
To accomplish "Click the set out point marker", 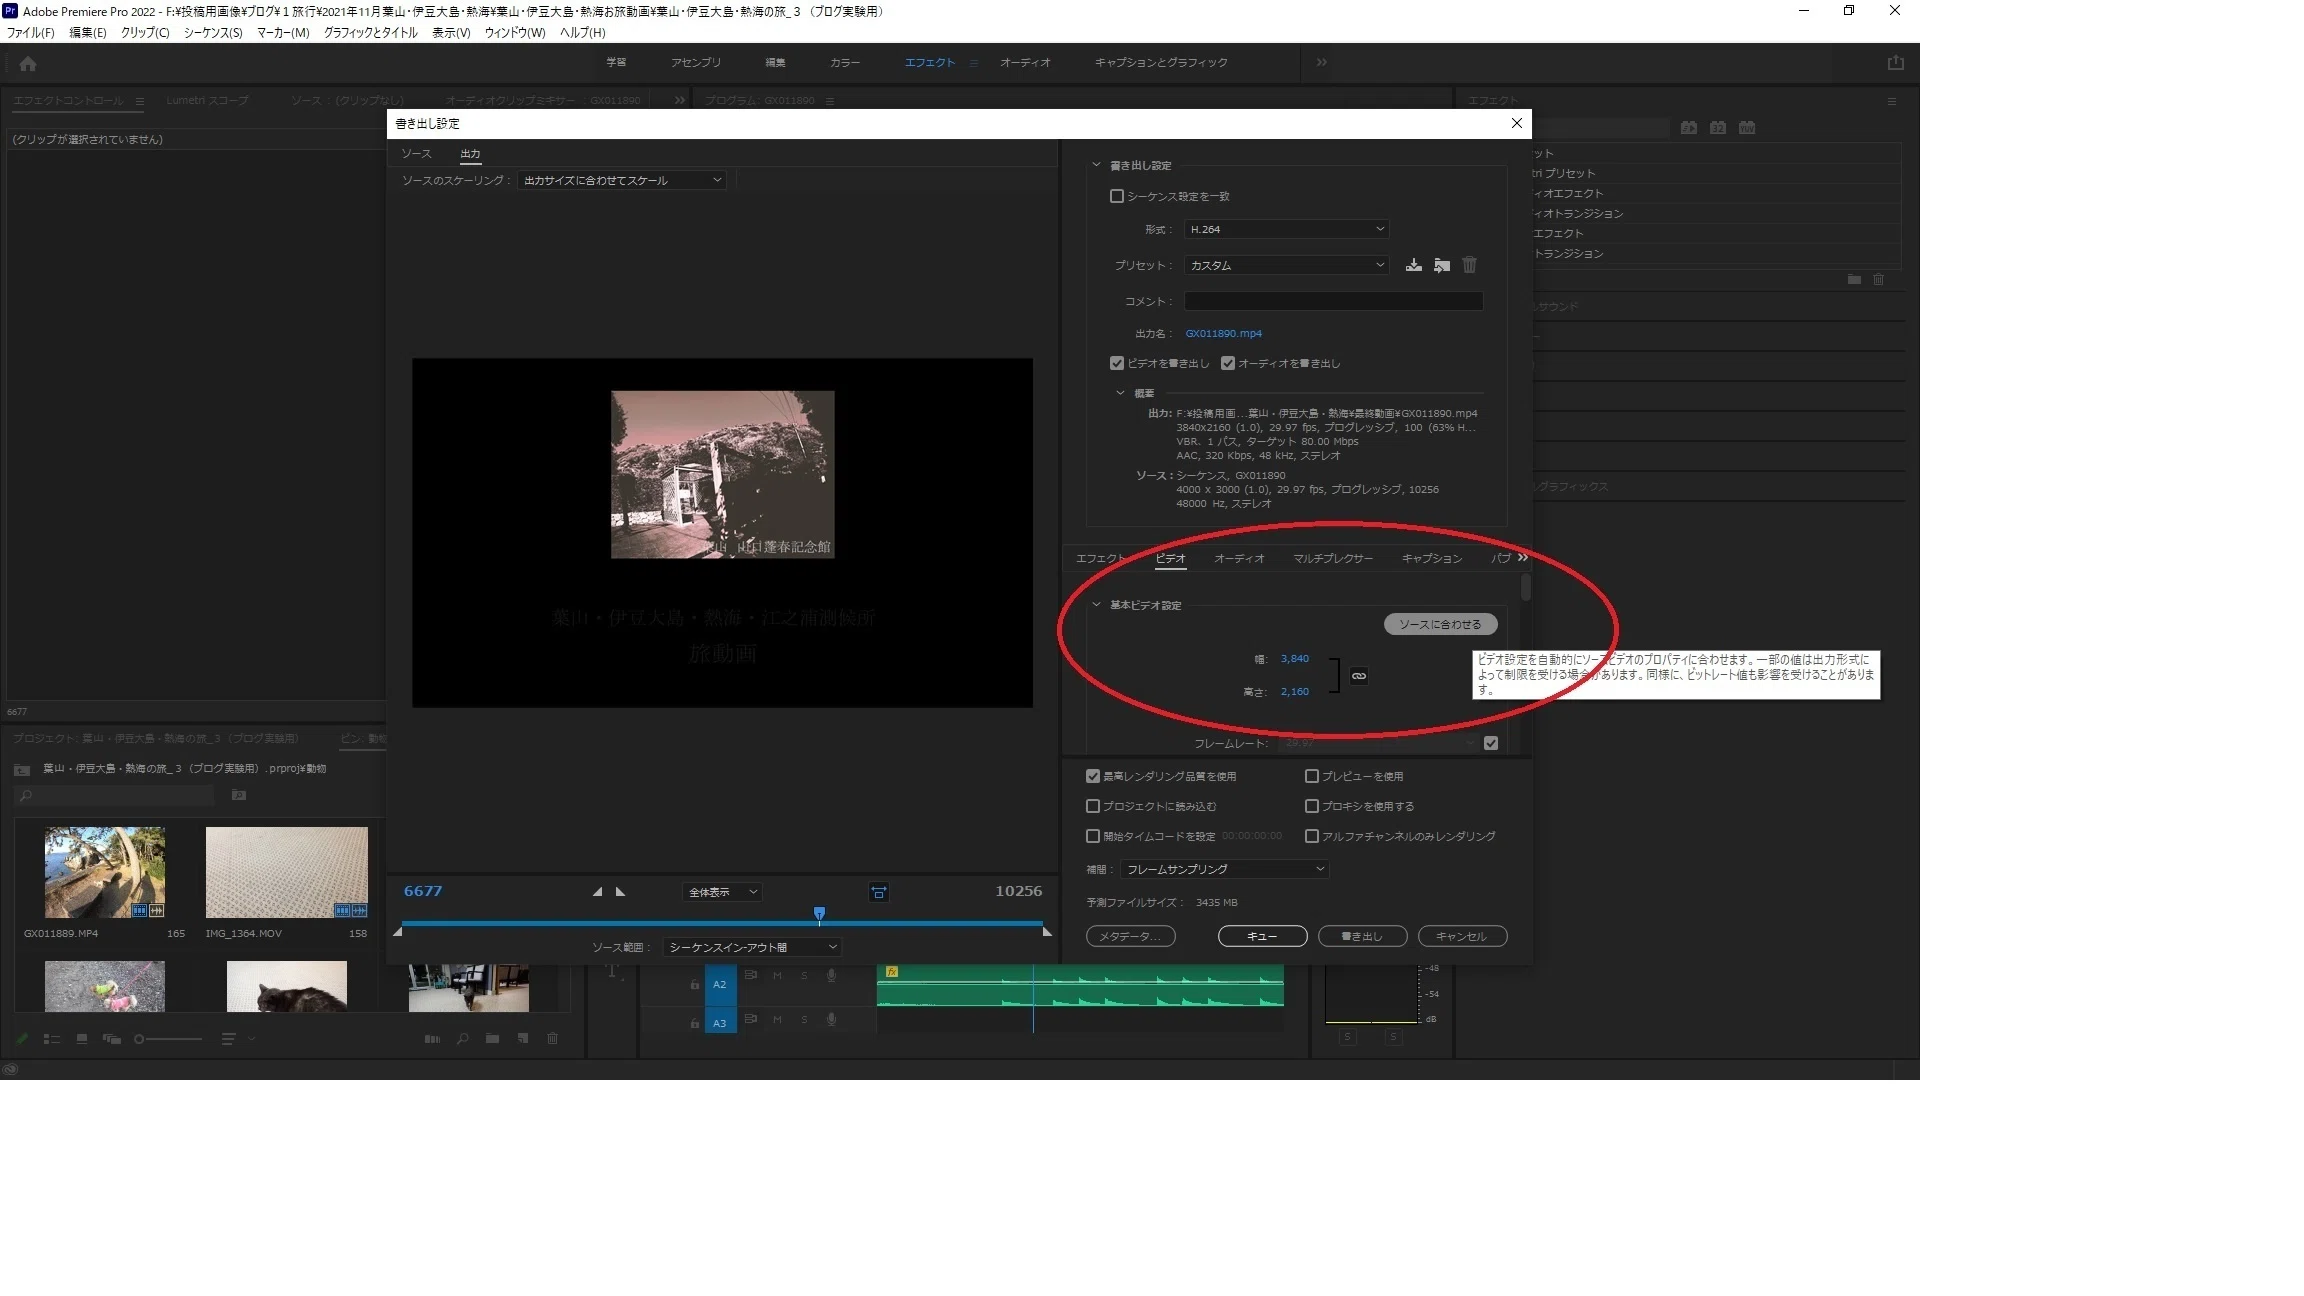I will tap(620, 891).
